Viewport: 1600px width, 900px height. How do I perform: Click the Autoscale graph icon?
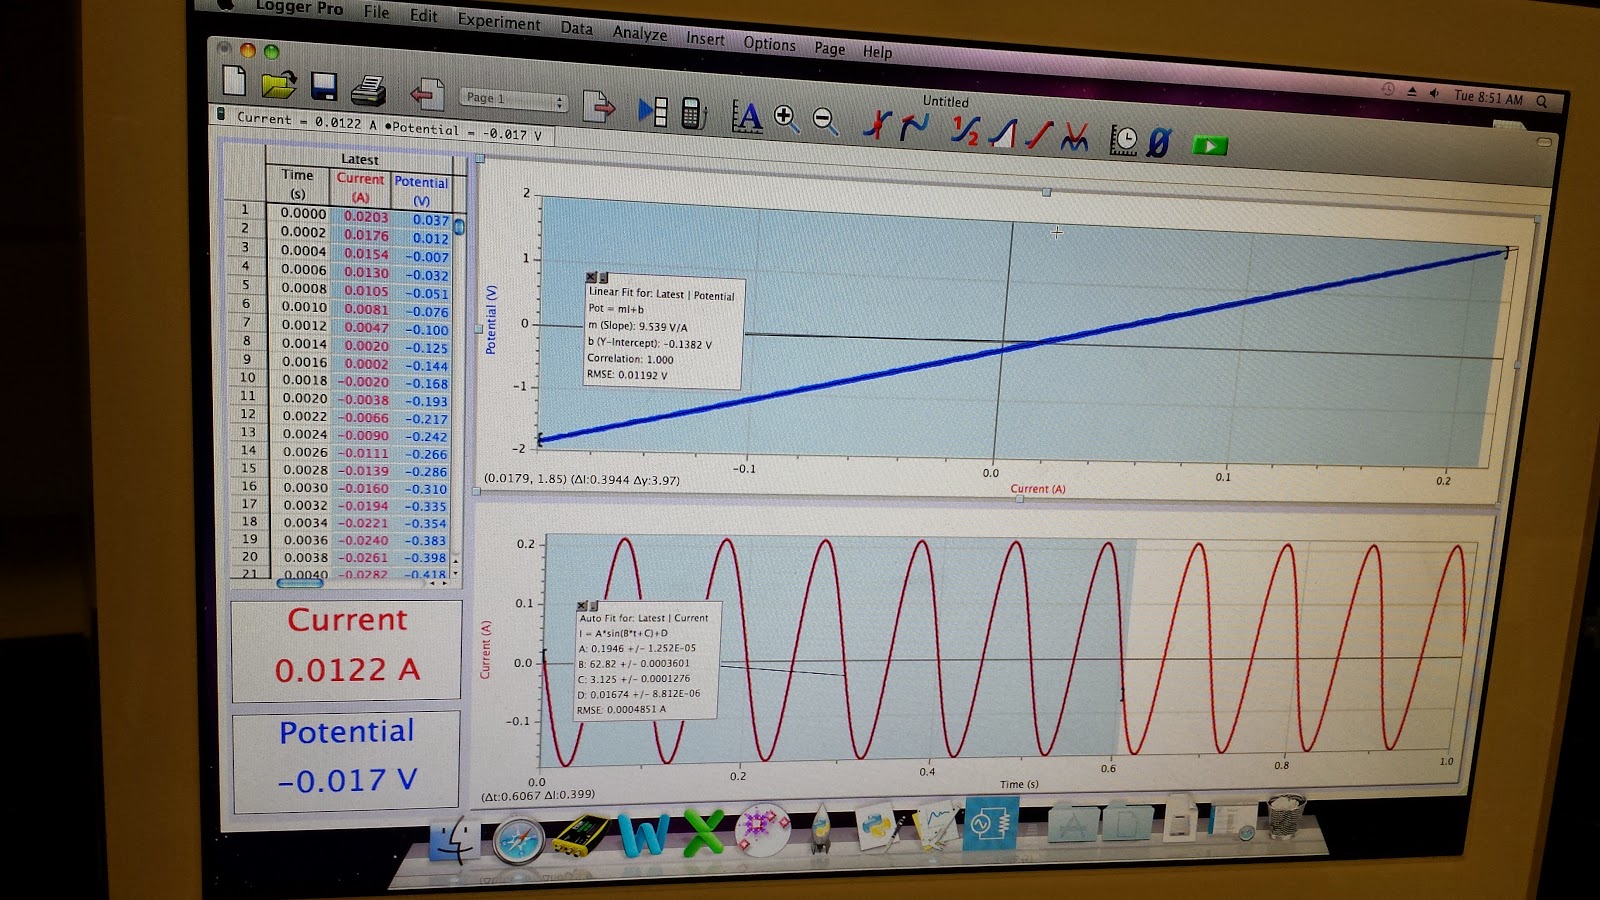pos(746,117)
